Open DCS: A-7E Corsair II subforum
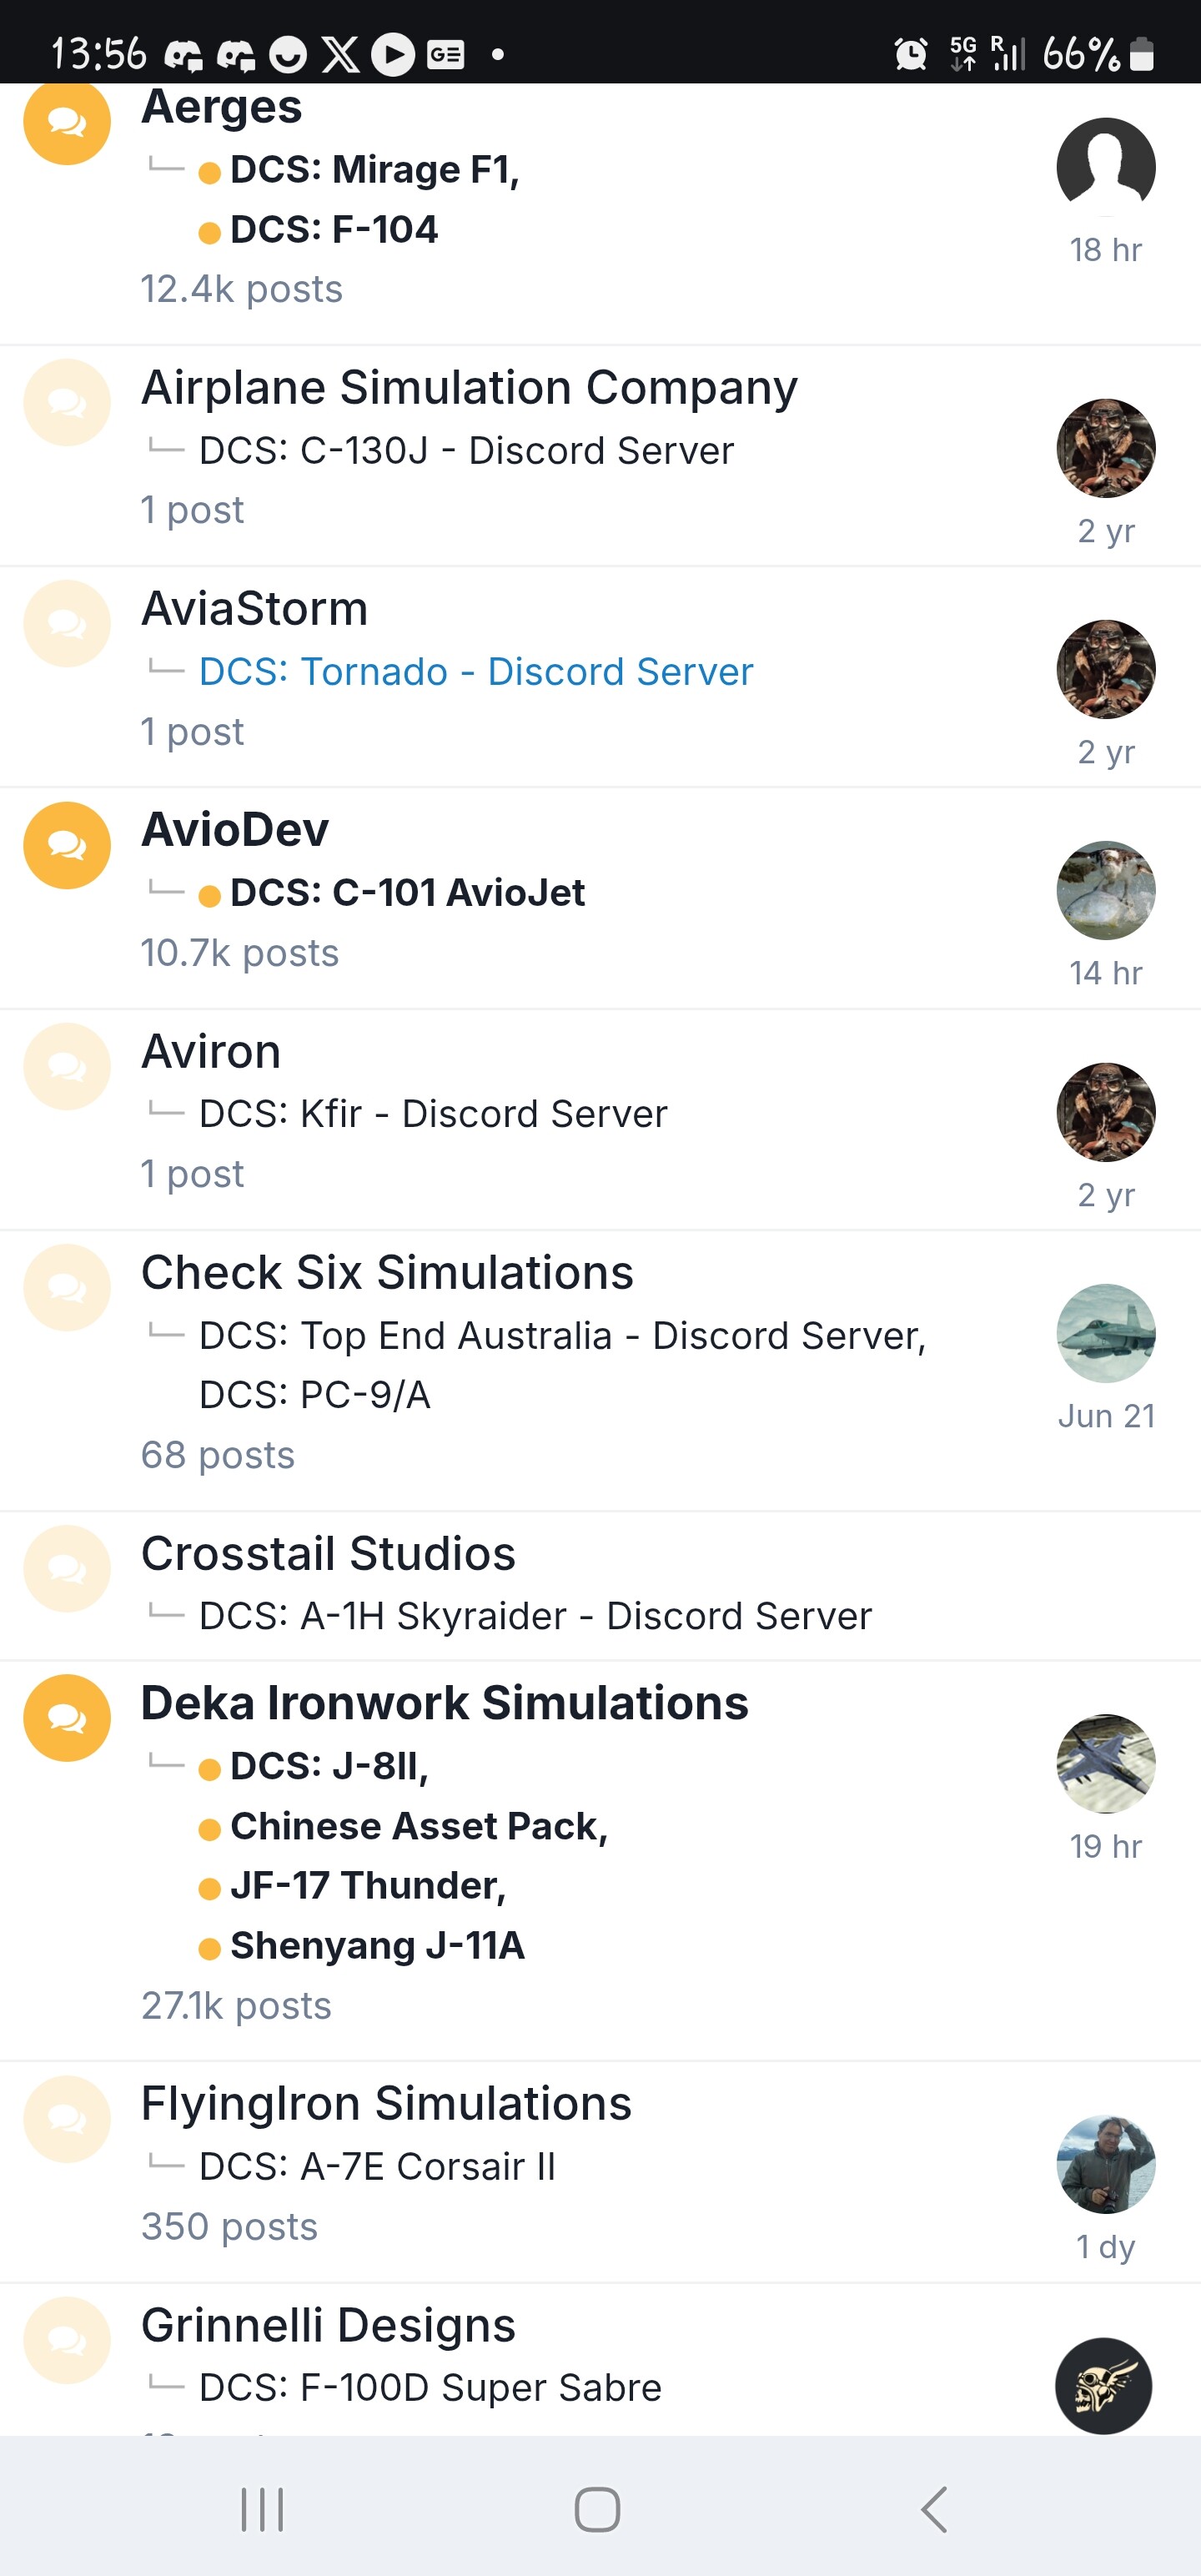This screenshot has width=1201, height=2576. pos(377,2167)
